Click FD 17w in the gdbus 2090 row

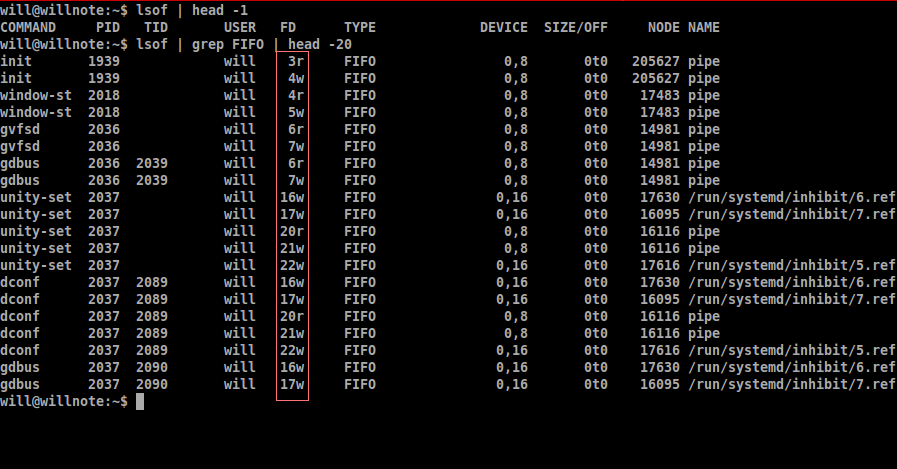(x=292, y=384)
